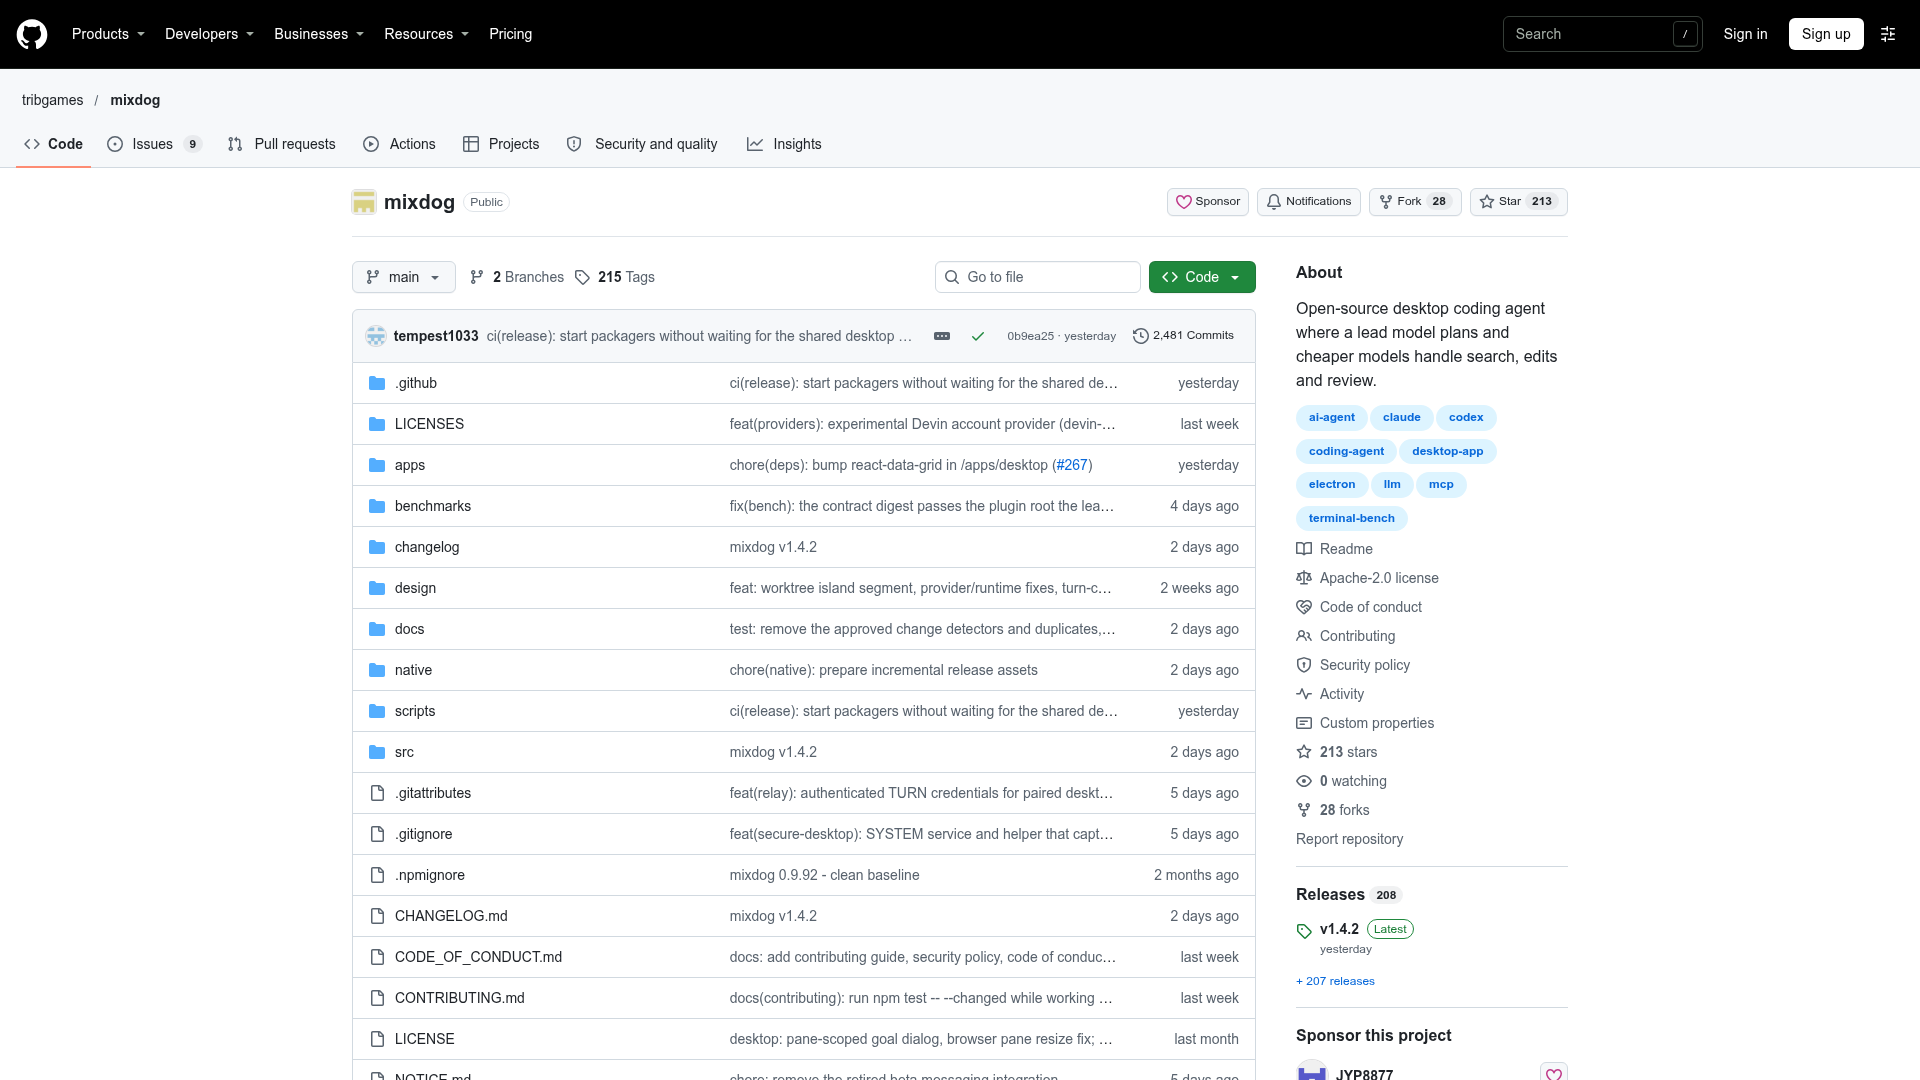
Task: Focus the Search field in header
Action: (1602, 34)
